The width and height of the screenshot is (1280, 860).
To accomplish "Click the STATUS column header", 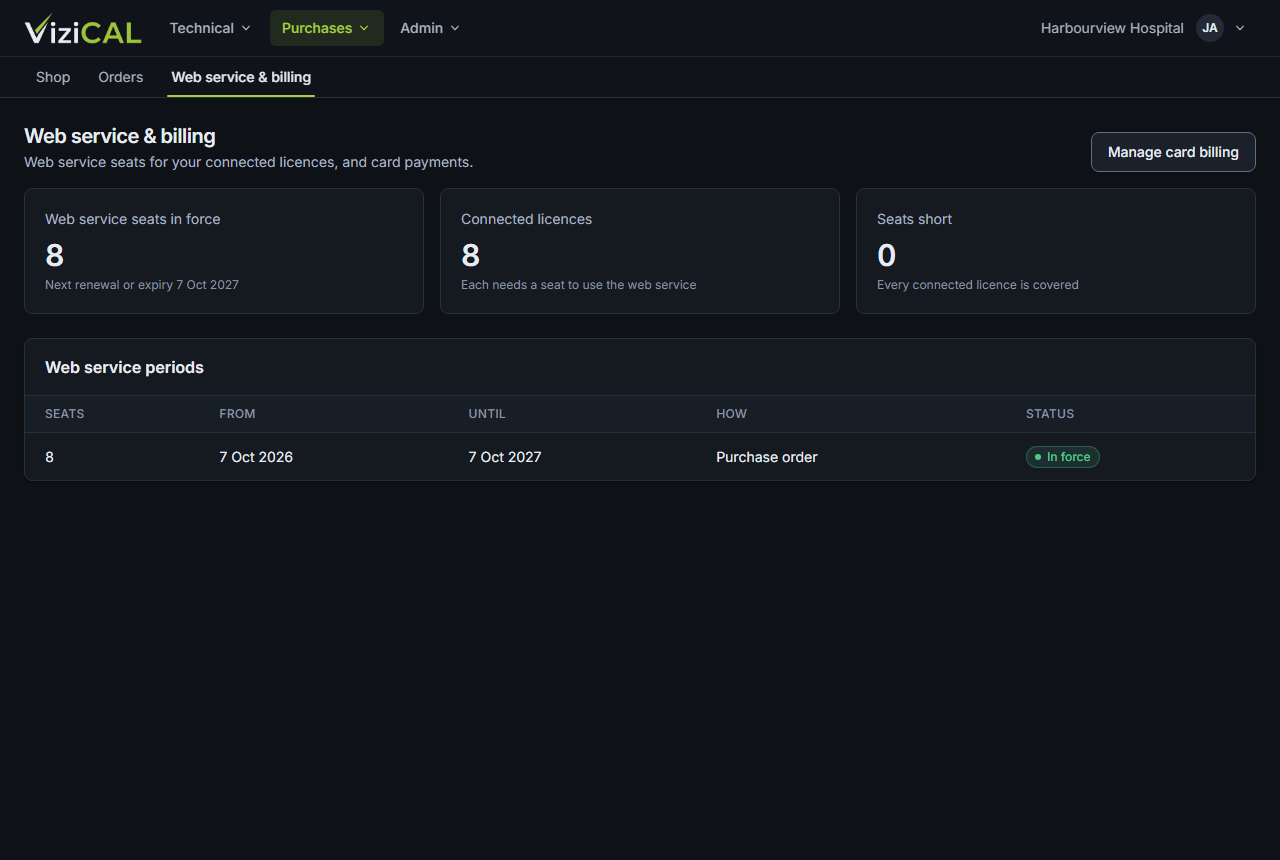I will tap(1050, 414).
